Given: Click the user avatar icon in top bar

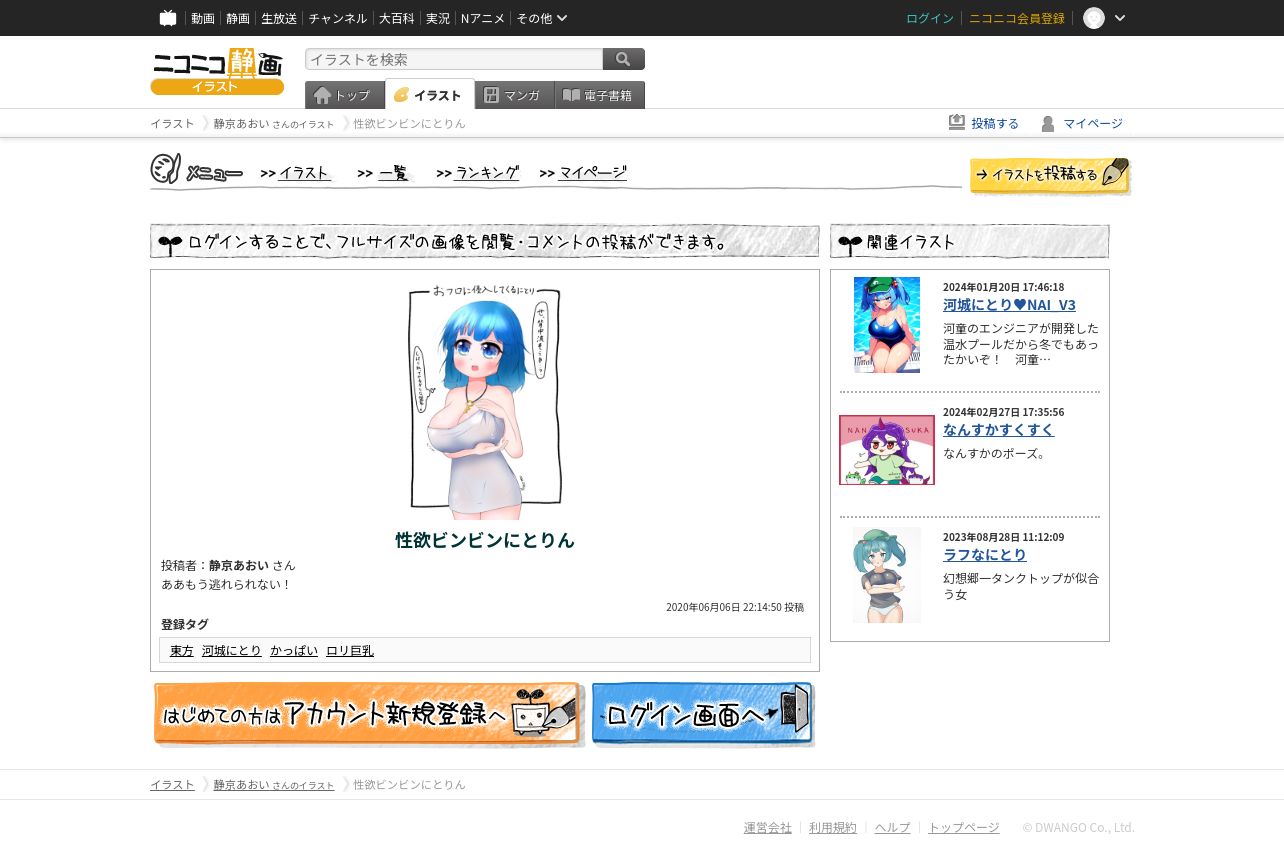Looking at the screenshot, I should 1094,18.
